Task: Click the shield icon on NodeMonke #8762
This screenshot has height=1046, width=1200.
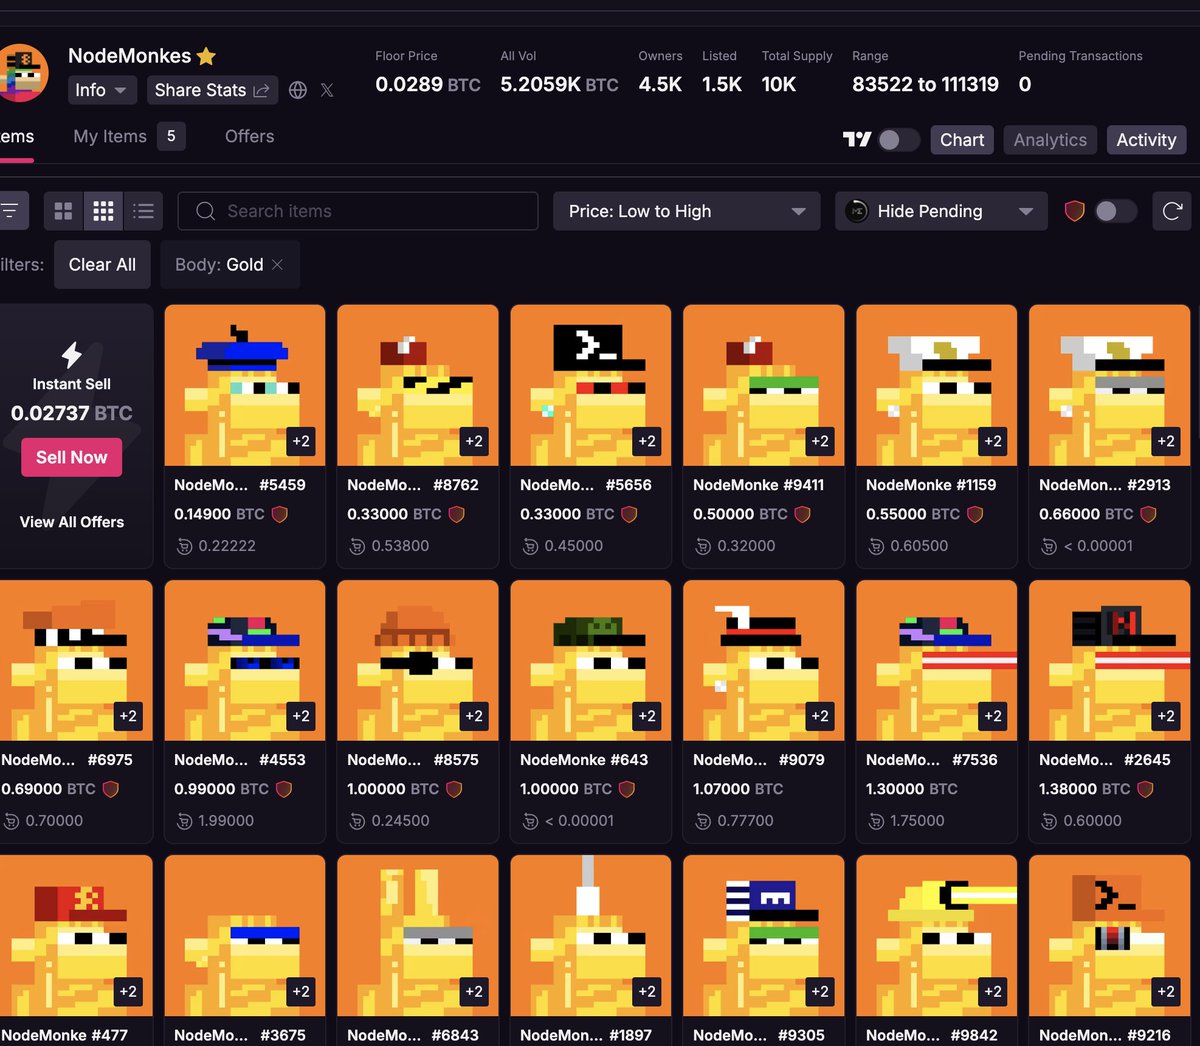Action: 456,514
